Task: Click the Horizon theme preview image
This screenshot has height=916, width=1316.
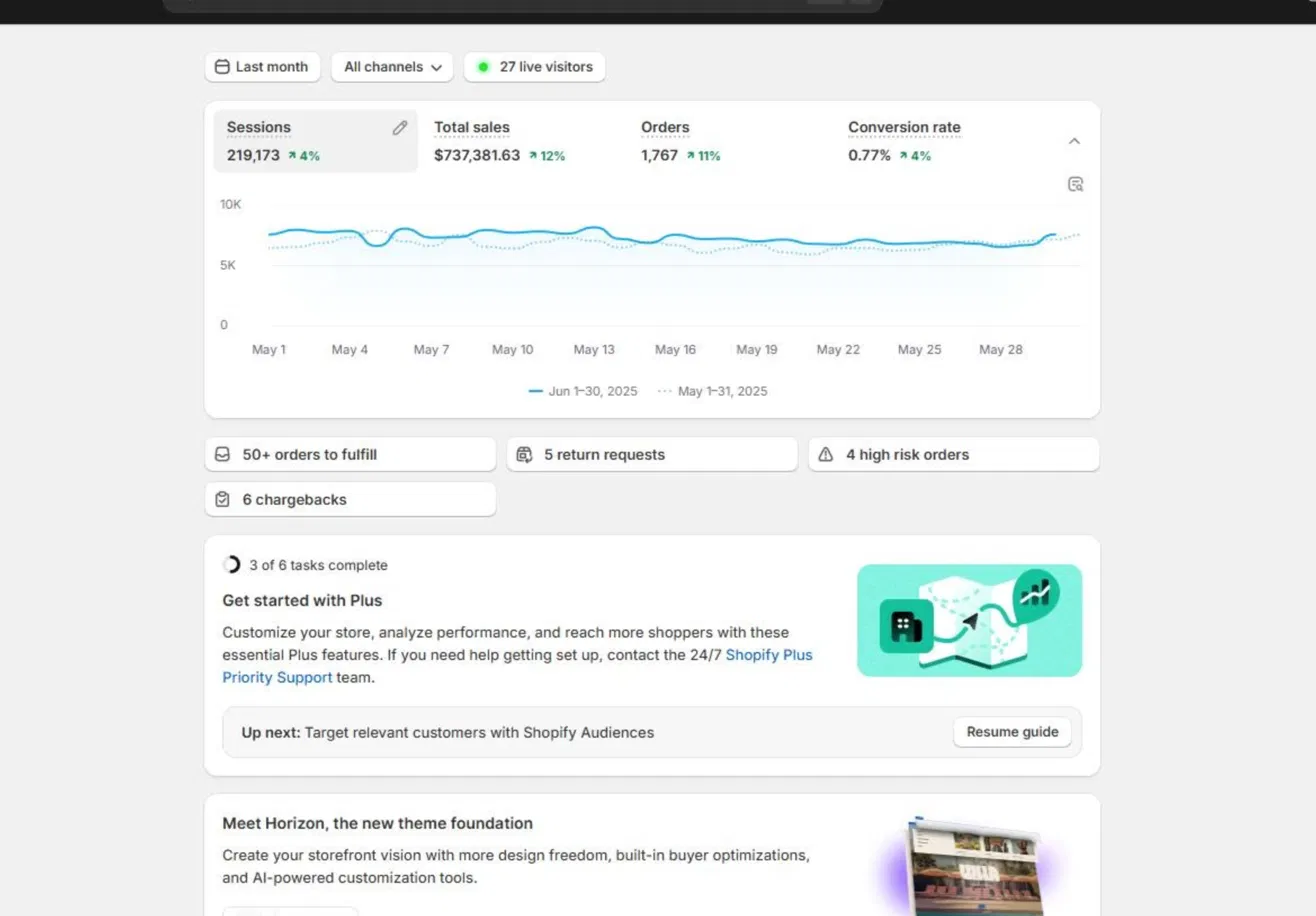Action: 973,866
